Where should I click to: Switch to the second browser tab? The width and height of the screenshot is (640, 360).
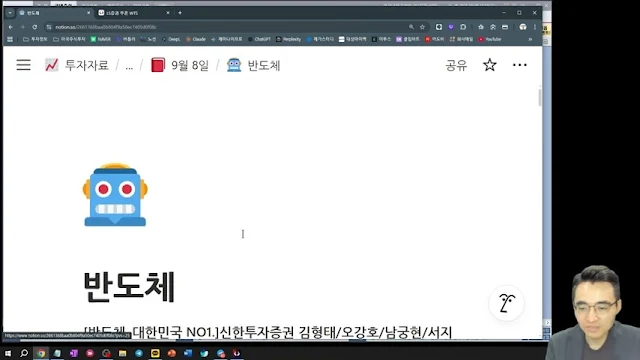[133, 13]
